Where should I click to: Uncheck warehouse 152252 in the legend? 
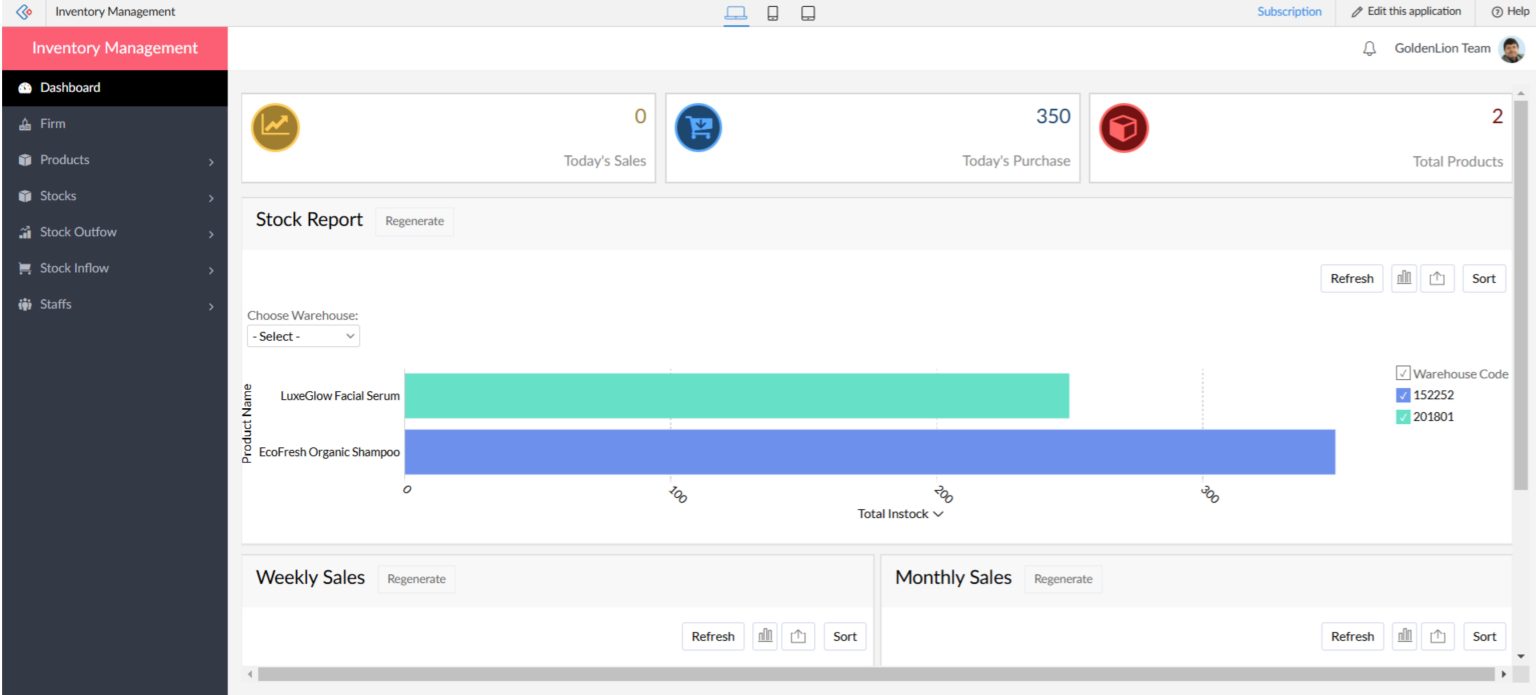1402,394
